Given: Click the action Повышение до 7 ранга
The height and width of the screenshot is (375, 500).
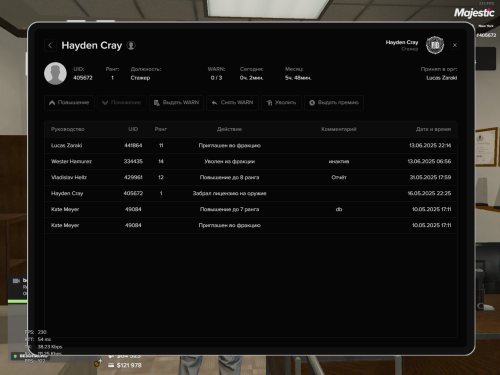Looking at the screenshot, I should click(229, 209).
